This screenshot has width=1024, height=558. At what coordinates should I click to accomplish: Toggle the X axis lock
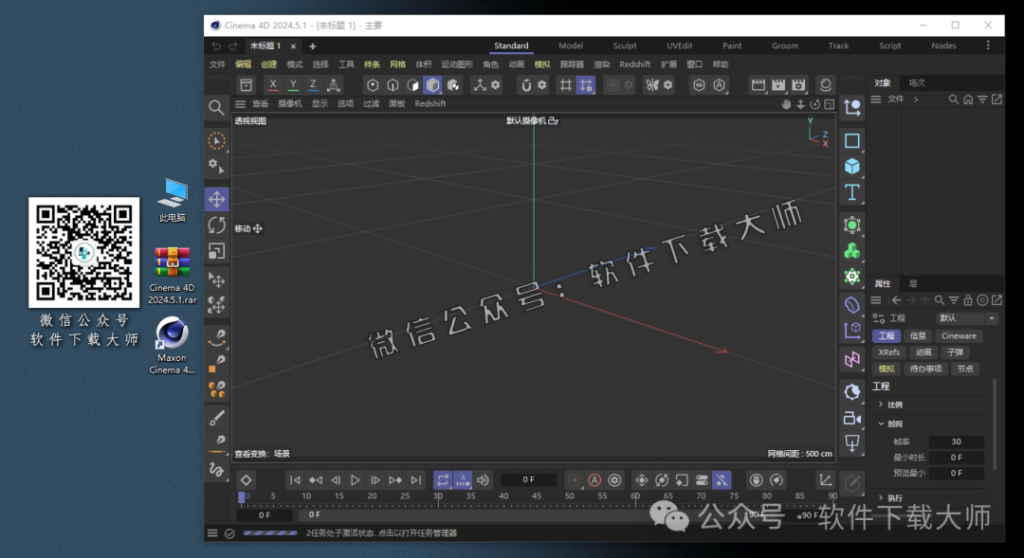[273, 85]
